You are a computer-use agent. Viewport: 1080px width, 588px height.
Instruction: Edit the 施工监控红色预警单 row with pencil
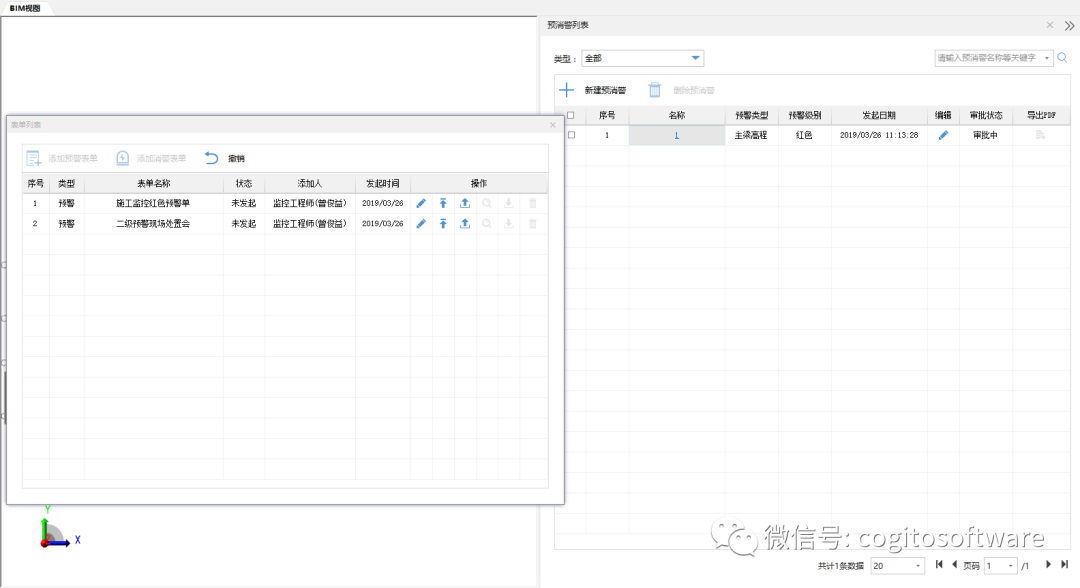pyautogui.click(x=422, y=203)
